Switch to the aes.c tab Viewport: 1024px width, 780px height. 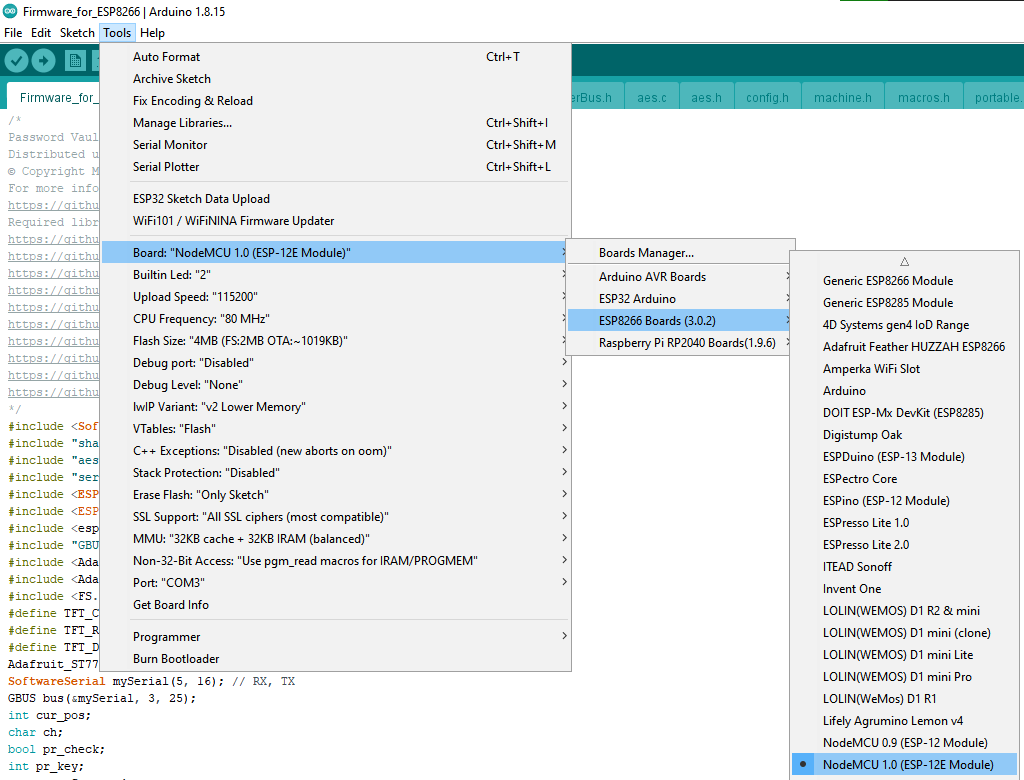pos(652,97)
